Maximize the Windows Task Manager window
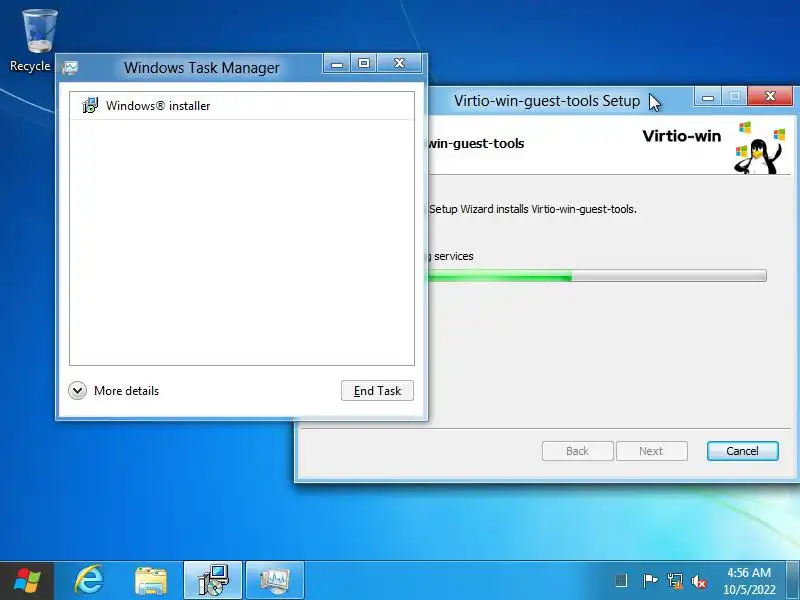Viewport: 800px width, 600px height. pyautogui.click(x=364, y=64)
